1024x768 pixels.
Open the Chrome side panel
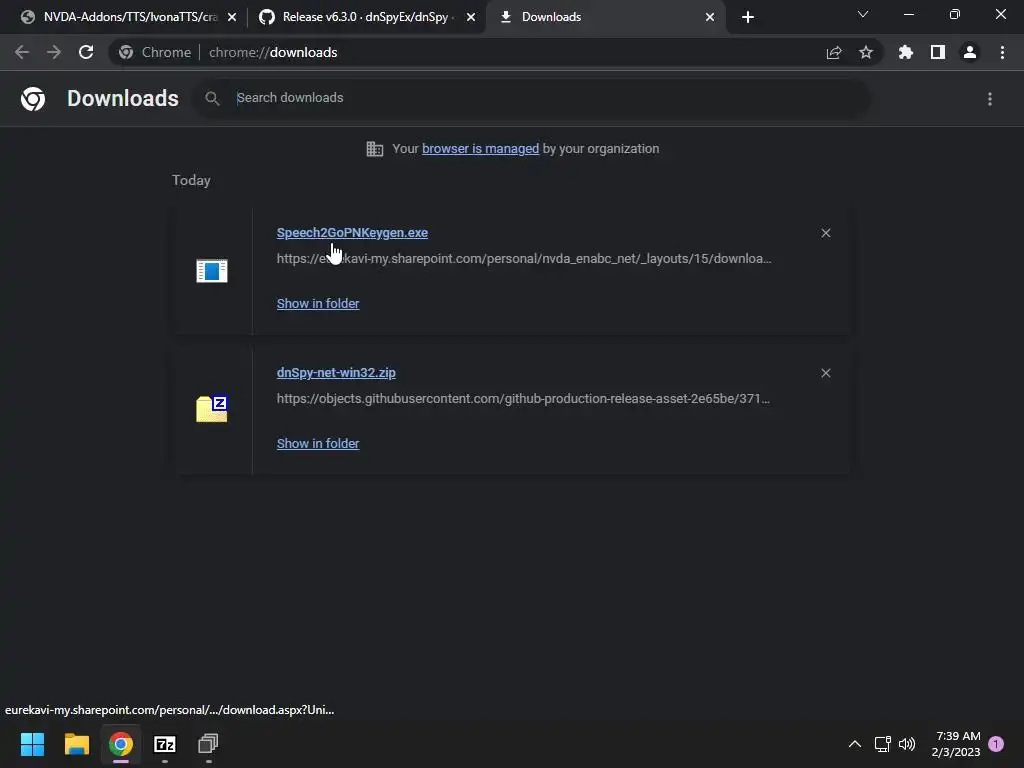[938, 52]
